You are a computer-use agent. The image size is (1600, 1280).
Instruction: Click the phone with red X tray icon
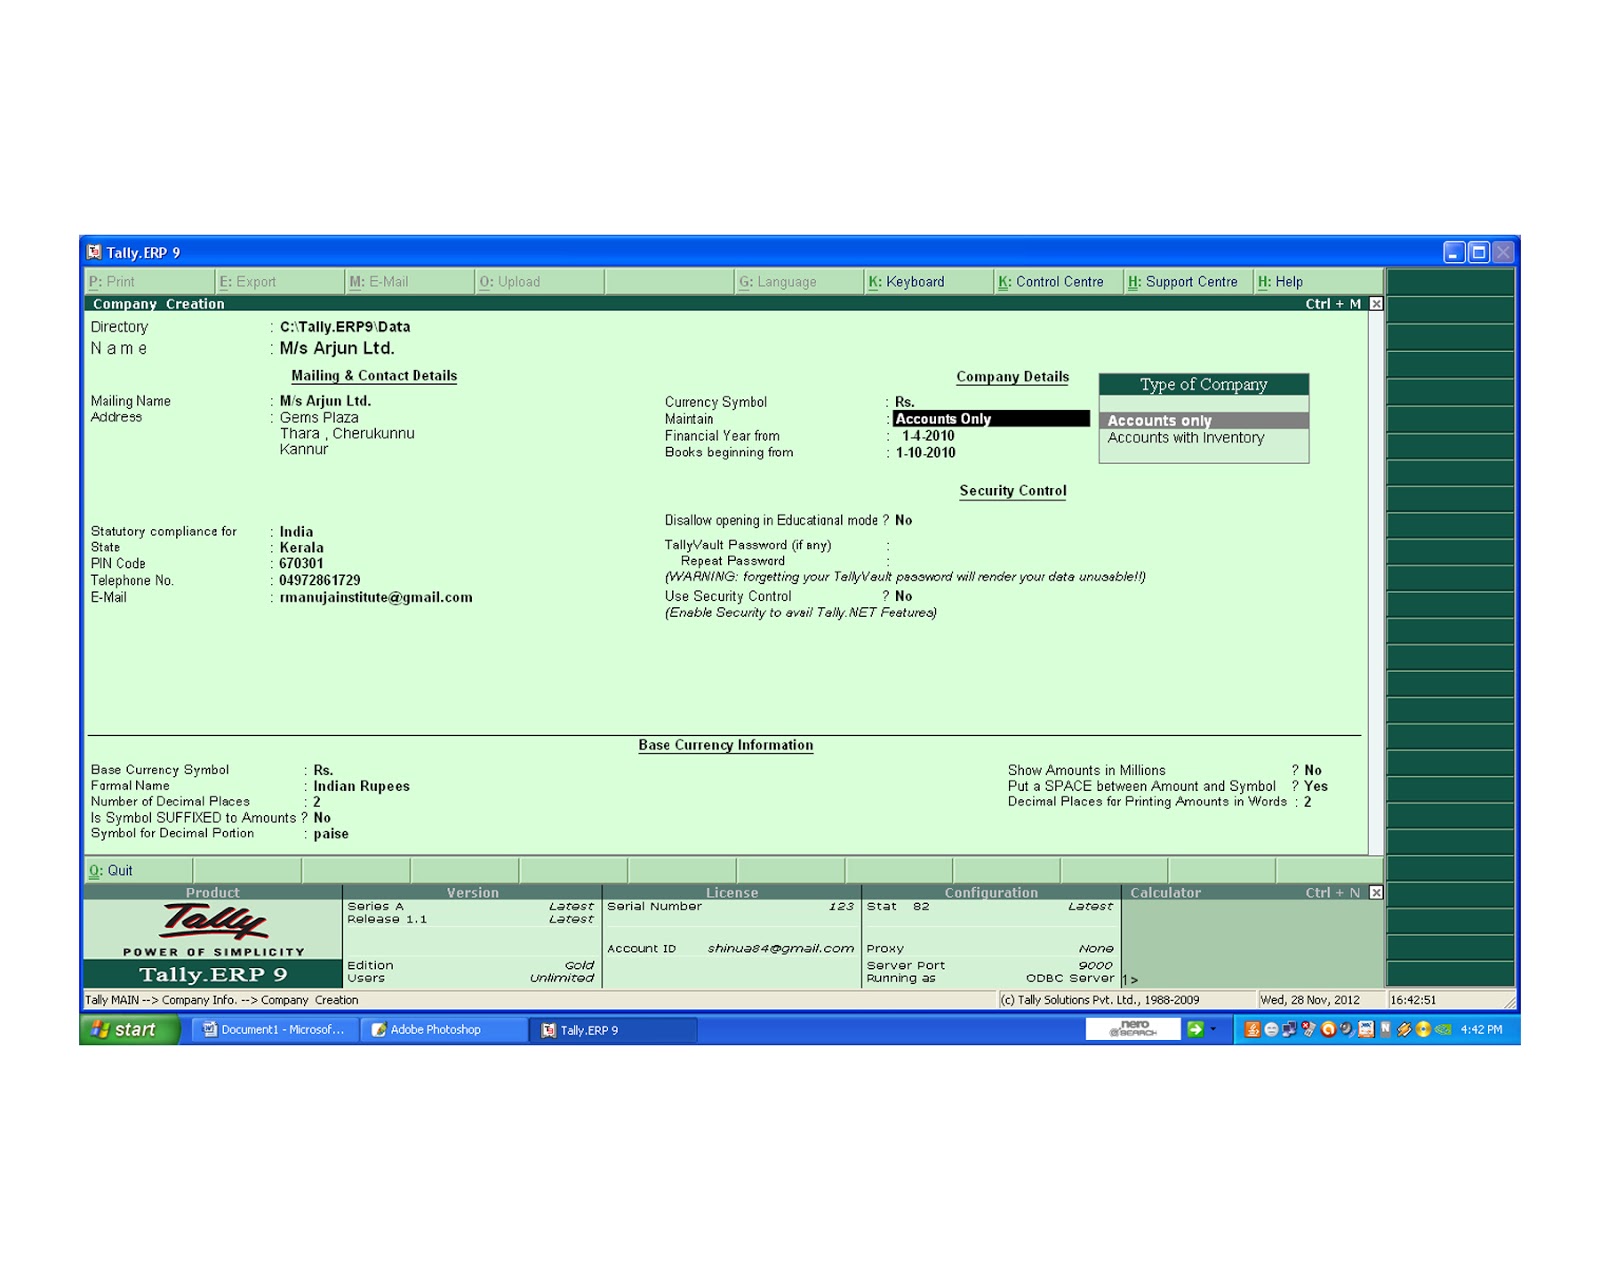[1308, 1029]
